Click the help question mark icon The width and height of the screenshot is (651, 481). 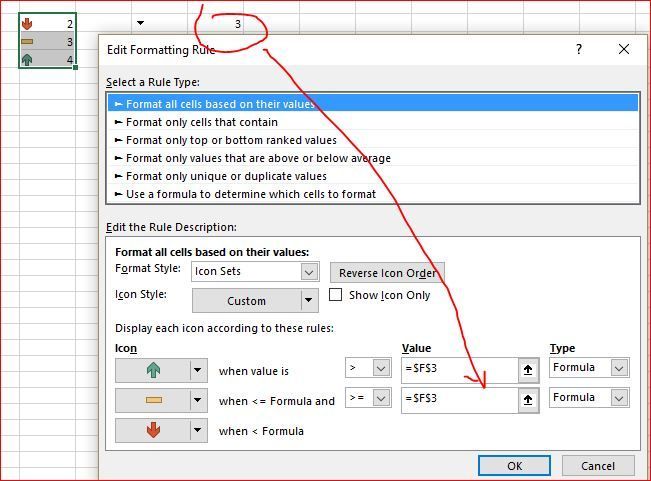click(579, 49)
